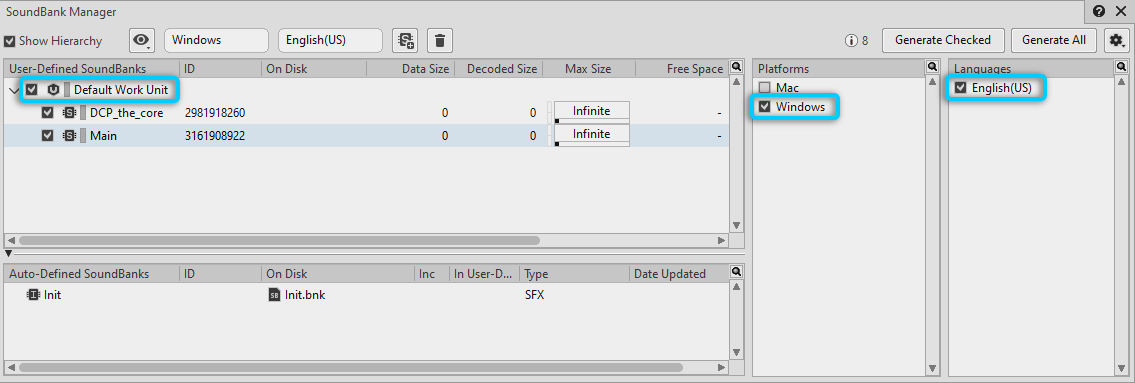Screen dimensions: 1135x383
Task: Click the trash delete icon
Action: pyautogui.click(x=440, y=41)
